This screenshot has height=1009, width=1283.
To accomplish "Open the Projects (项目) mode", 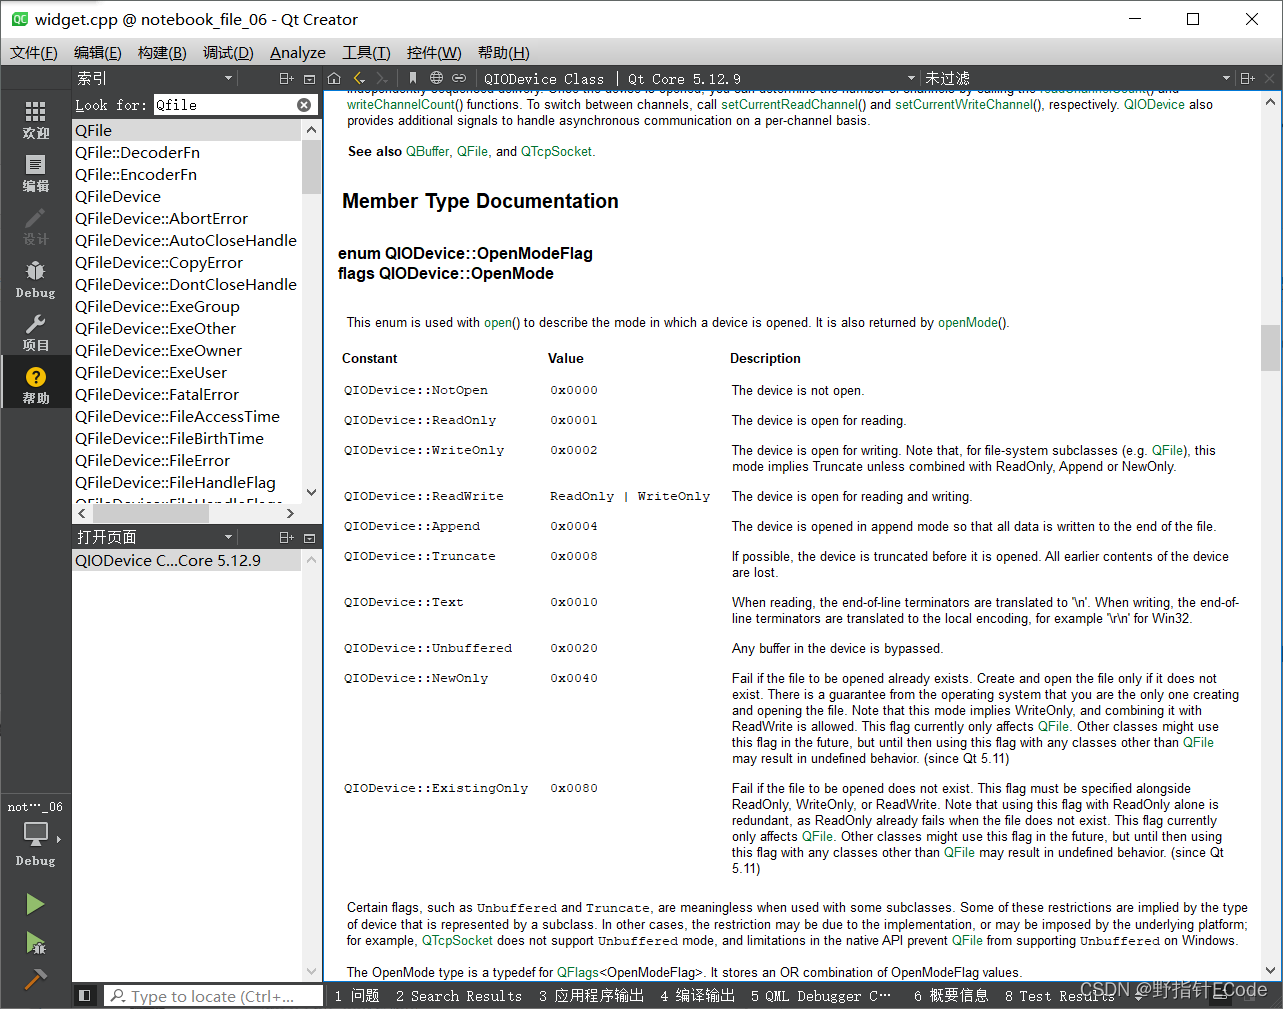I will (x=35, y=332).
